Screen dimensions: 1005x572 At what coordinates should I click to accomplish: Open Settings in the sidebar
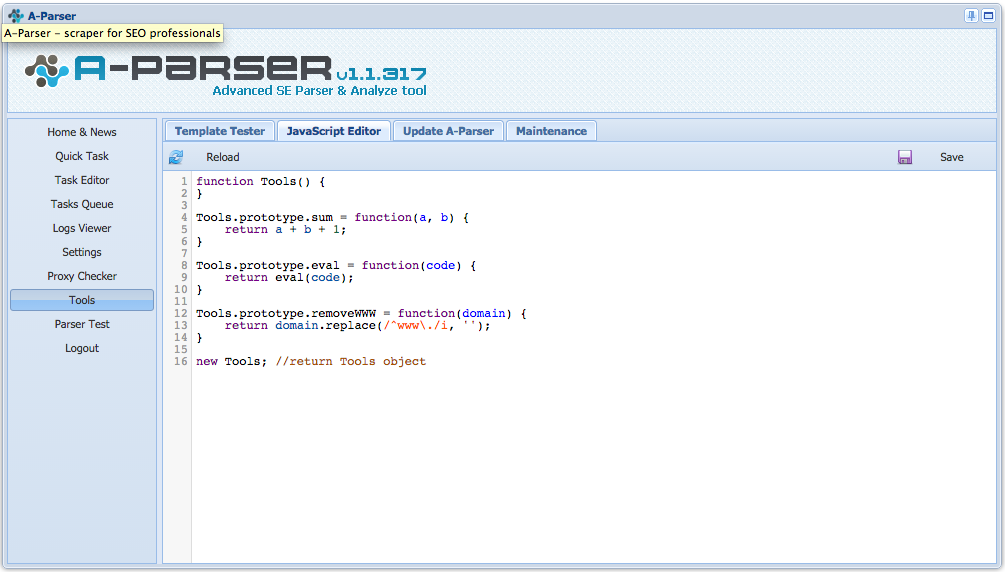(x=82, y=252)
